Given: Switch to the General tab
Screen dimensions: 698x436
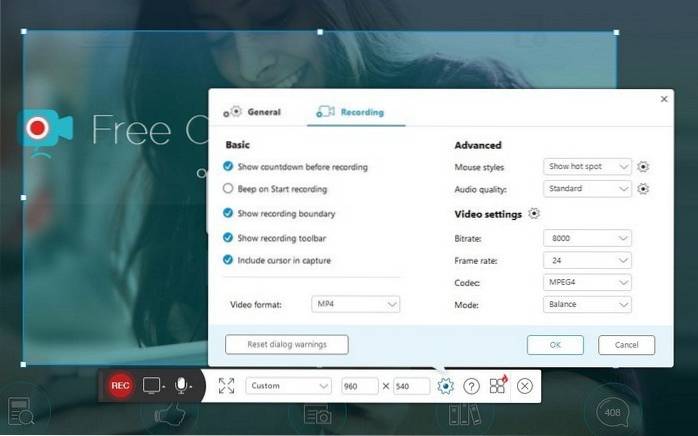Looking at the screenshot, I should pos(252,112).
